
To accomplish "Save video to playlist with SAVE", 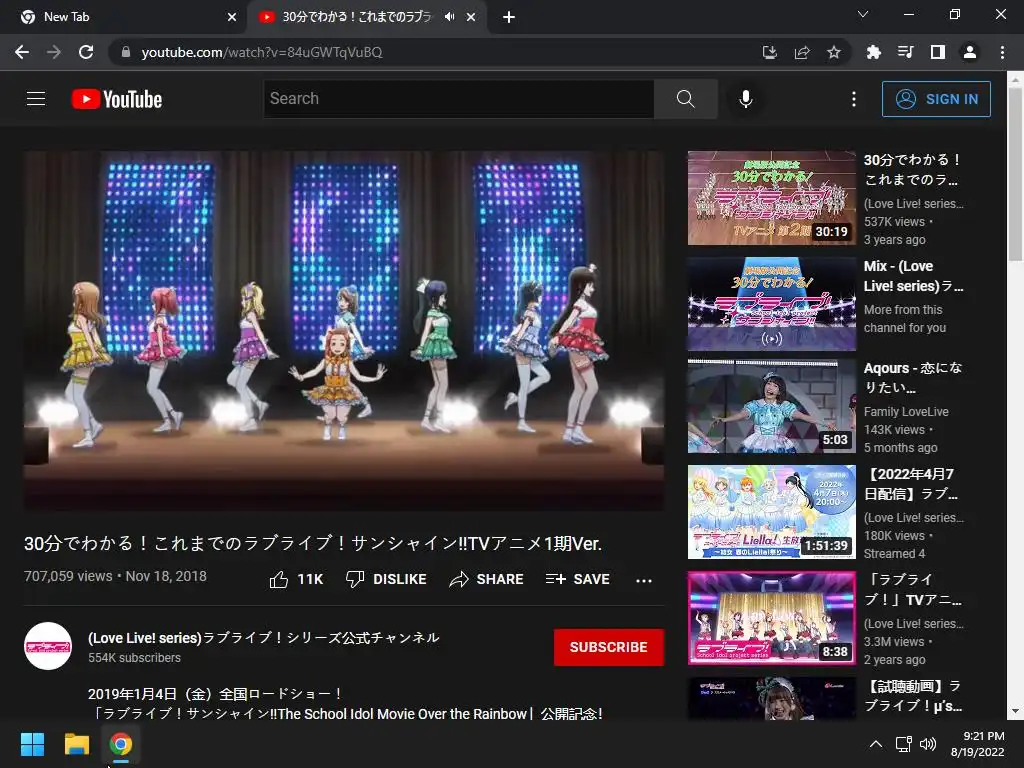I will tap(578, 579).
